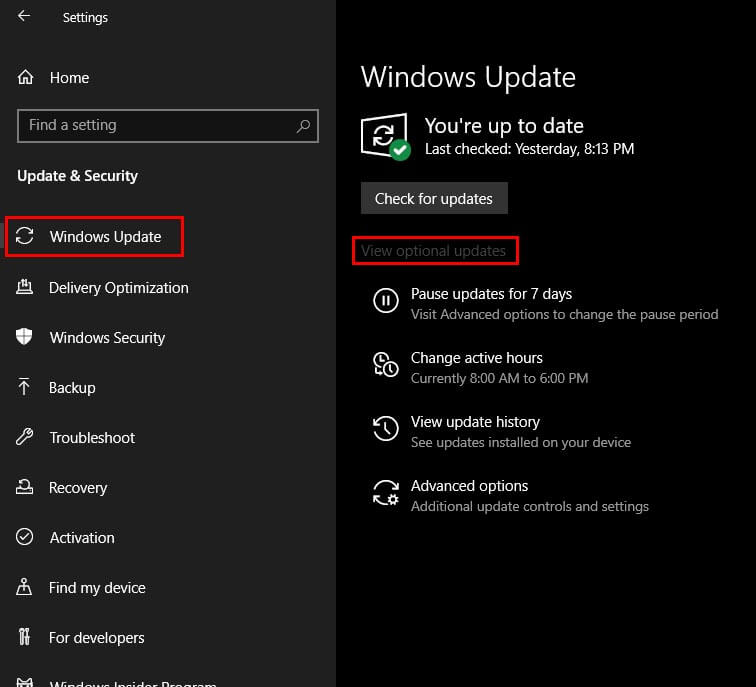This screenshot has height=687, width=756.
Task: Click 'Currently 8:00 AM to 6:00 PM' text
Action: pos(500,378)
